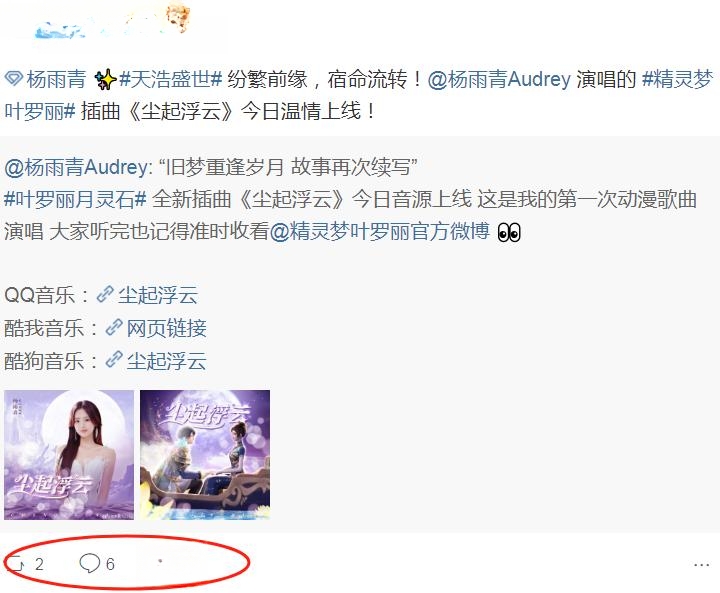
Task: Open the QQ音乐 尘起浮云 song link
Action: [x=158, y=295]
